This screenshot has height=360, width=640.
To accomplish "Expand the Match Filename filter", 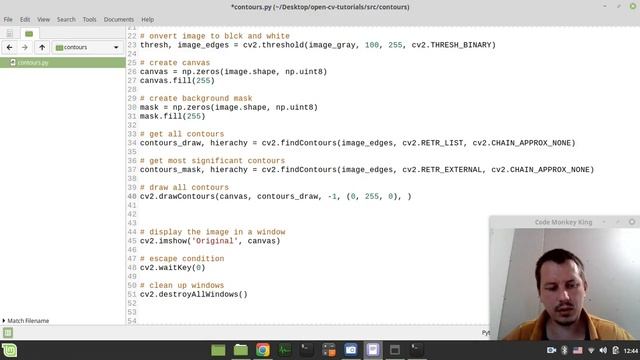I will coord(26,321).
